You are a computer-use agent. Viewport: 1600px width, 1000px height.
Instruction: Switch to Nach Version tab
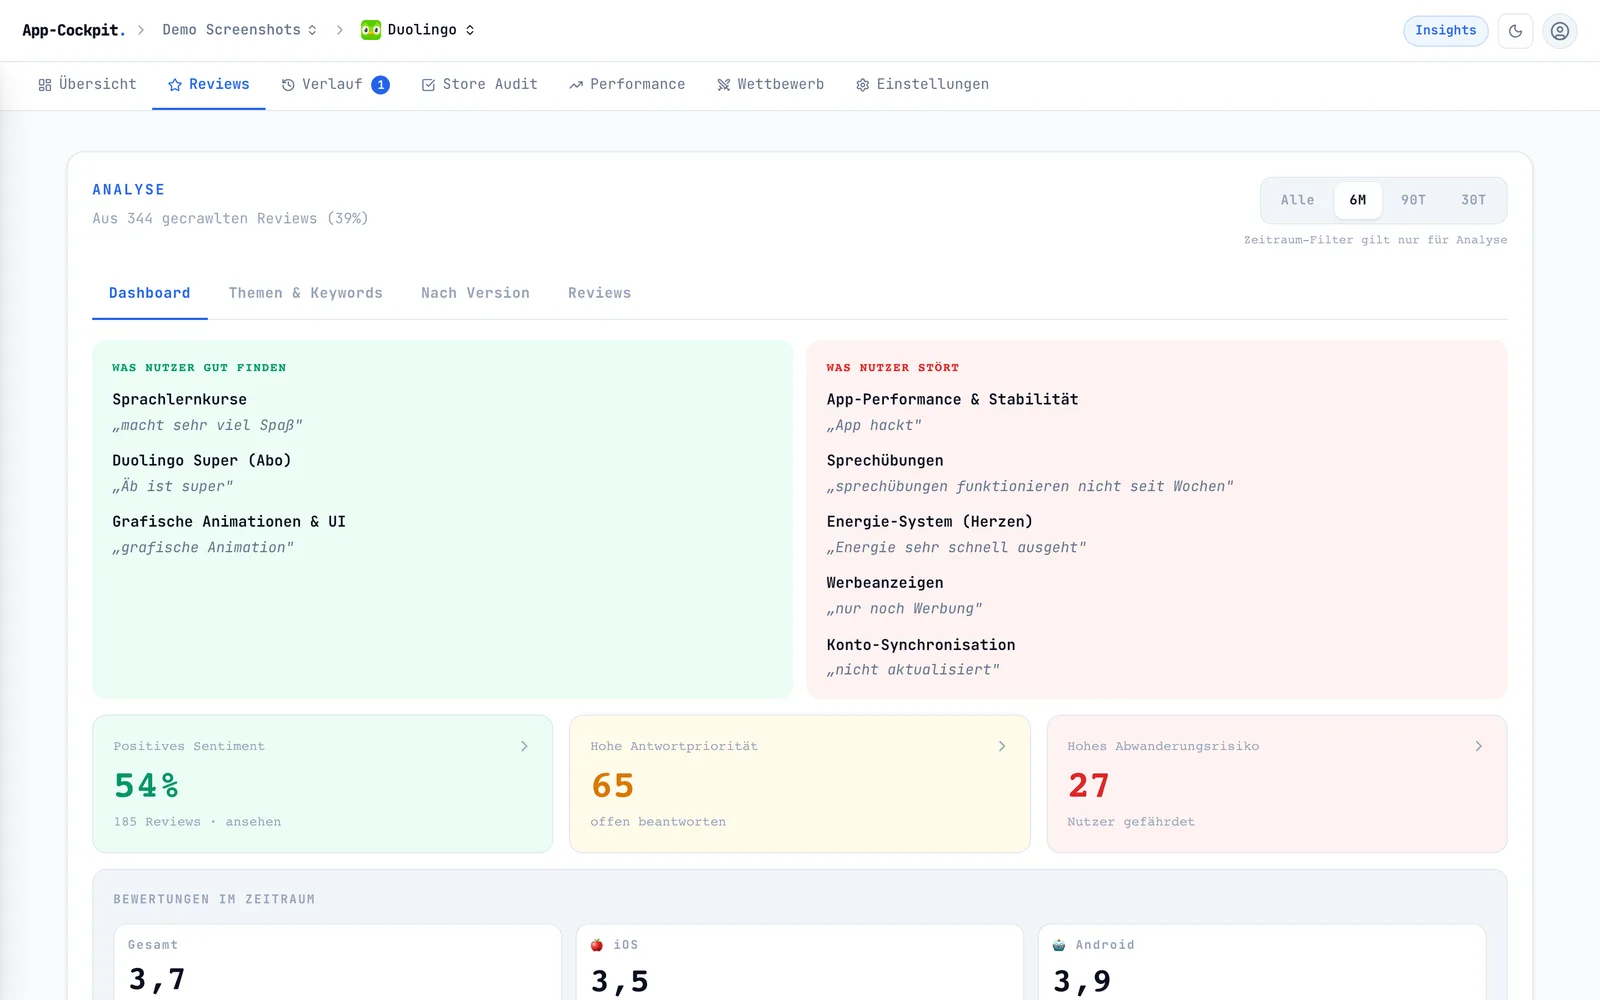coord(475,293)
